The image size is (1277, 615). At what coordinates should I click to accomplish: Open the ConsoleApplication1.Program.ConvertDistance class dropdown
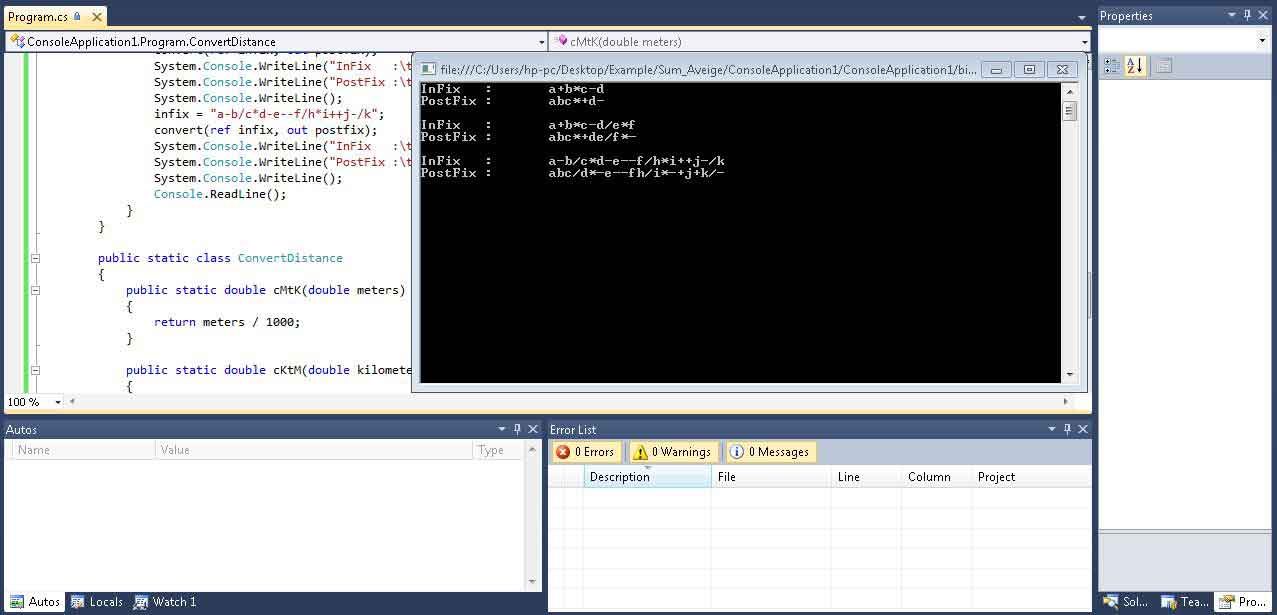point(541,42)
